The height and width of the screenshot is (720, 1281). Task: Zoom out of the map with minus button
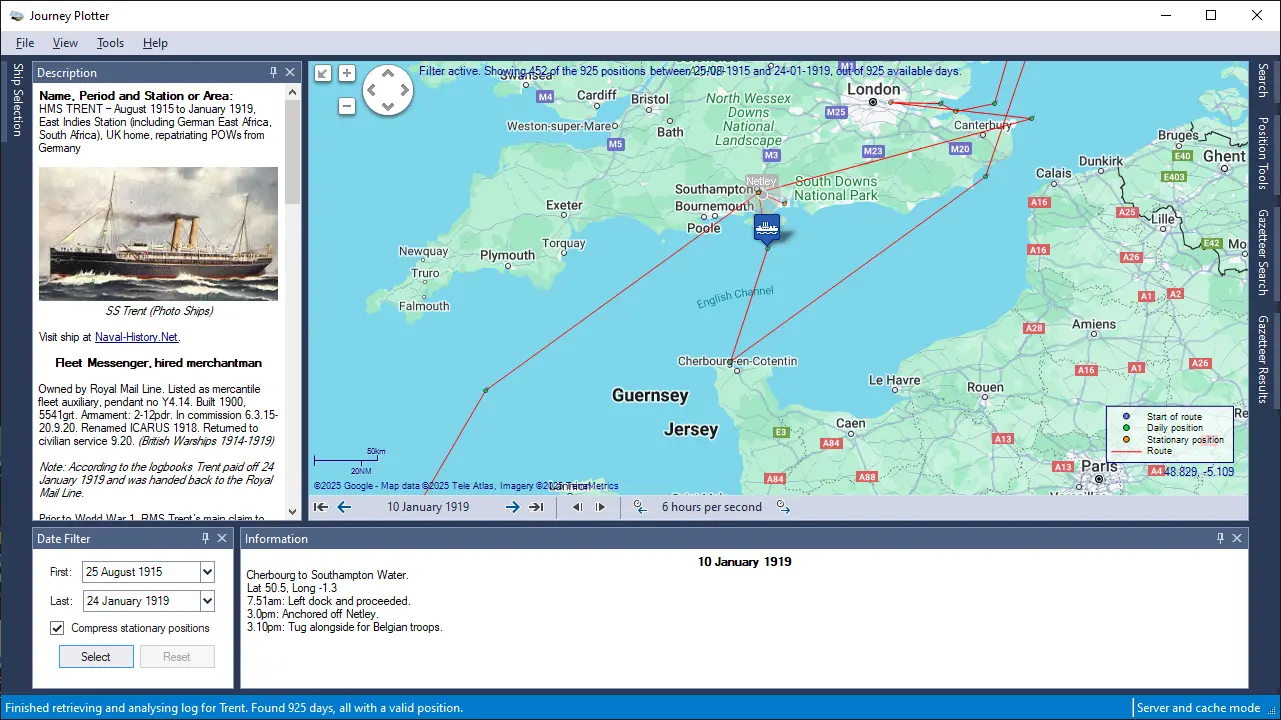coord(347,106)
